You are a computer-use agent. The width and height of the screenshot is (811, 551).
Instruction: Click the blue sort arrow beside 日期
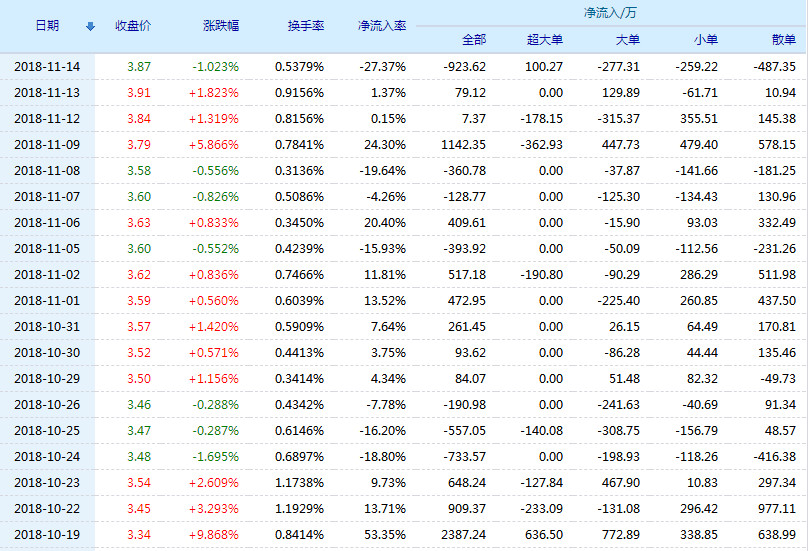[x=91, y=26]
